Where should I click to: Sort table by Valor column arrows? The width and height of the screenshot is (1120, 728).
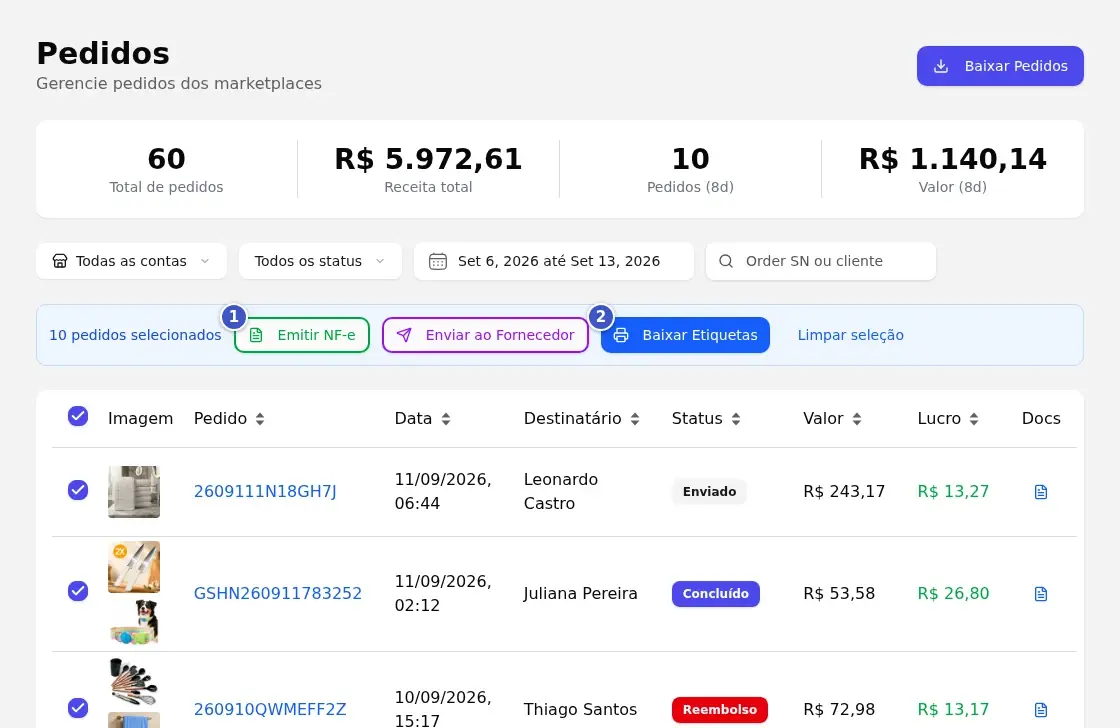coord(857,419)
